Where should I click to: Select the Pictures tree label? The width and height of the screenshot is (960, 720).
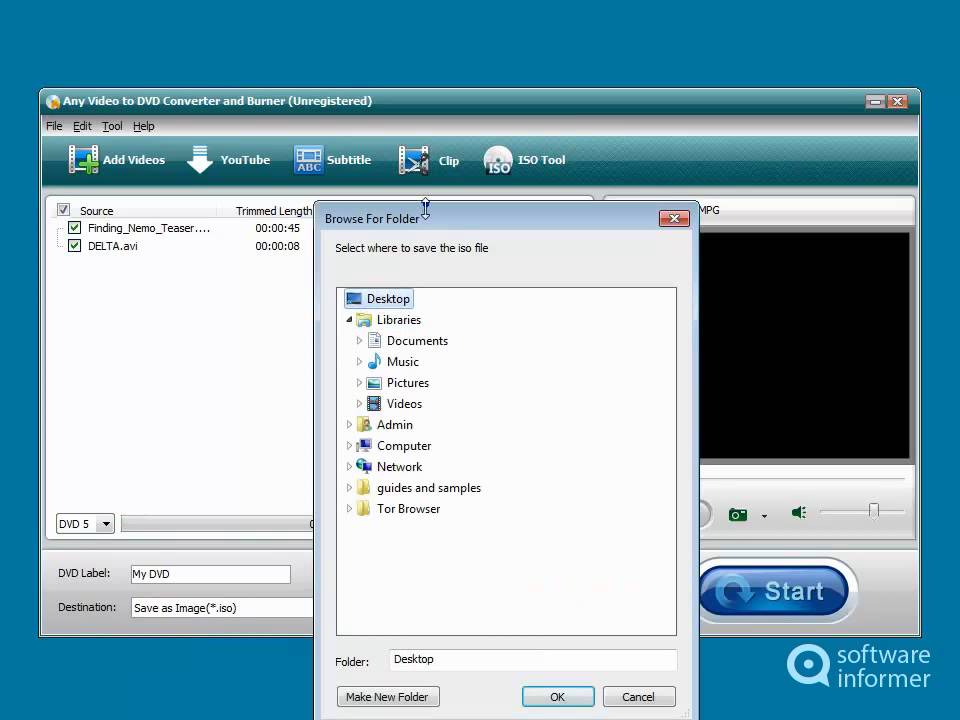click(408, 383)
